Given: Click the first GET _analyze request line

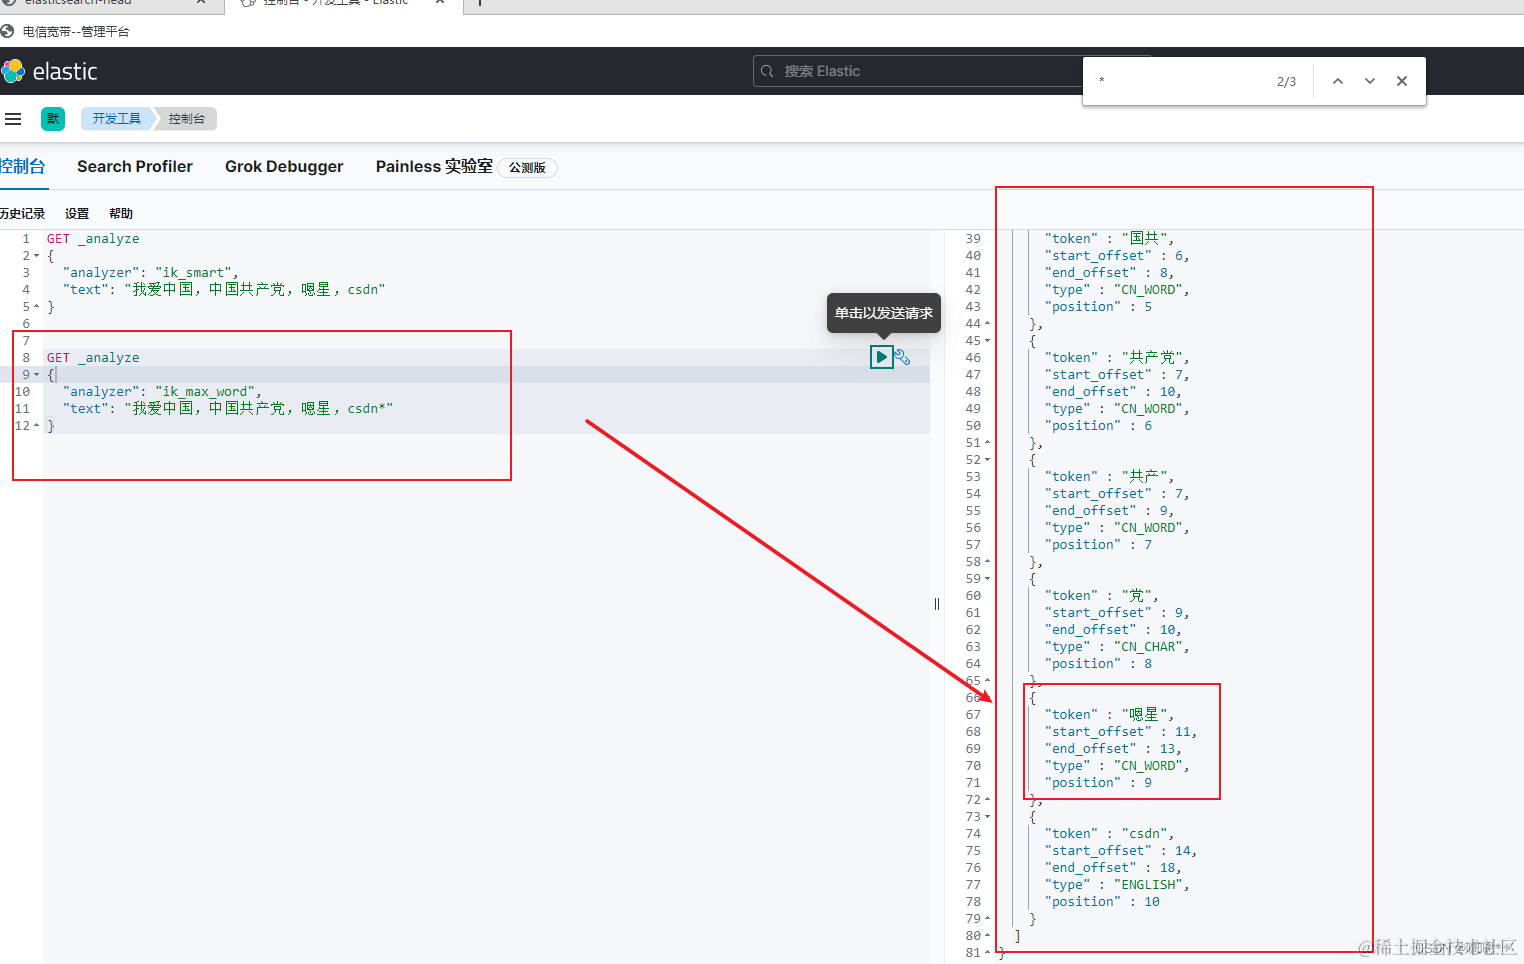Looking at the screenshot, I should click(93, 239).
